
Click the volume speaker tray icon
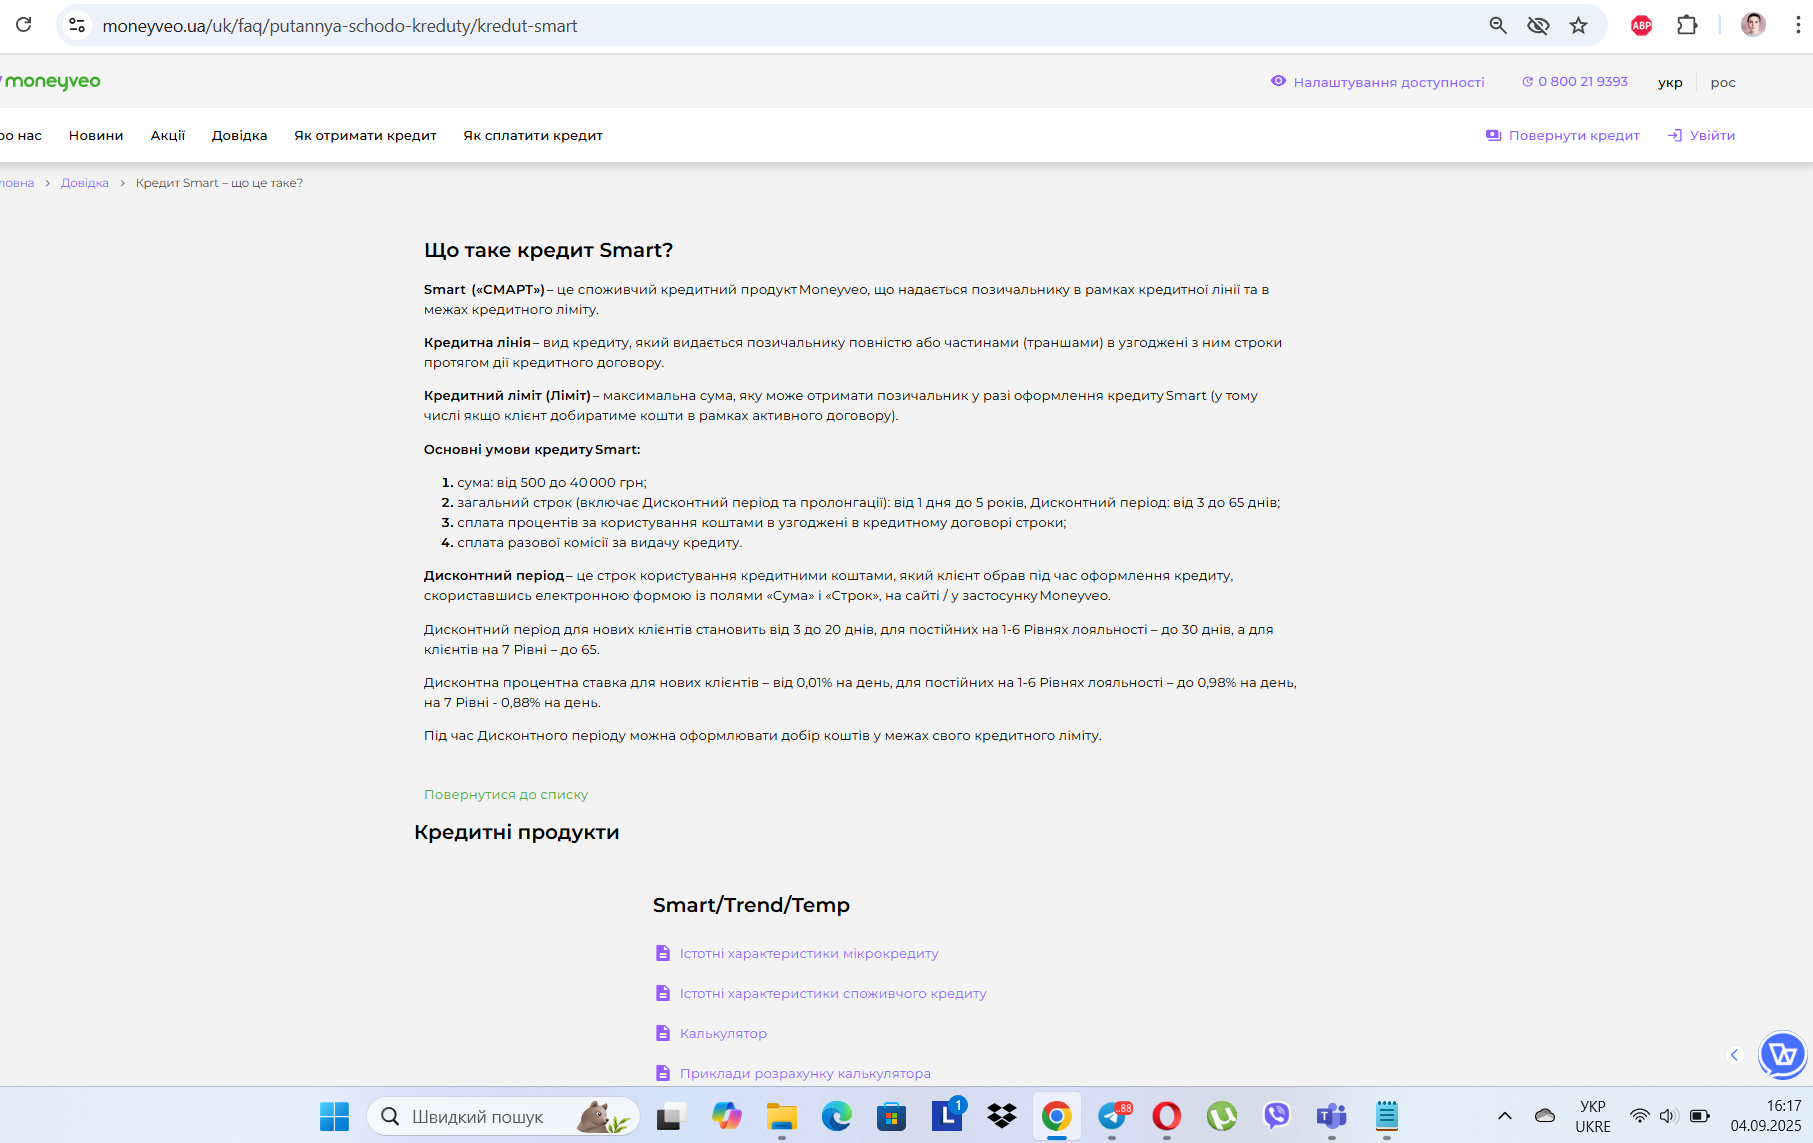click(x=1668, y=1116)
